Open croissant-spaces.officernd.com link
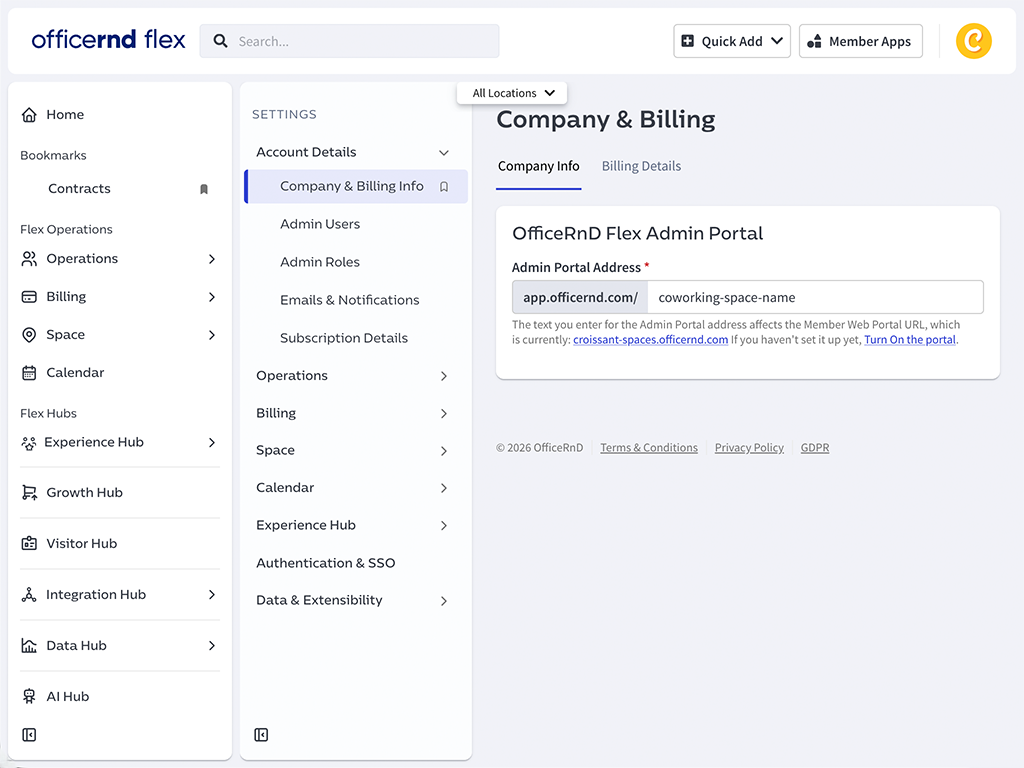The height and width of the screenshot is (768, 1024). click(650, 340)
